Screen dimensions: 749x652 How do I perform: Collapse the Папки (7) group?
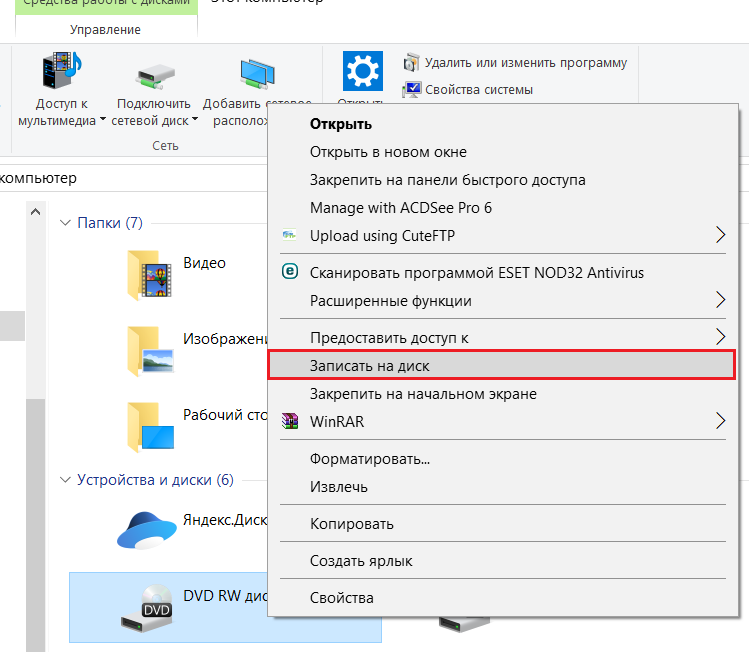65,223
